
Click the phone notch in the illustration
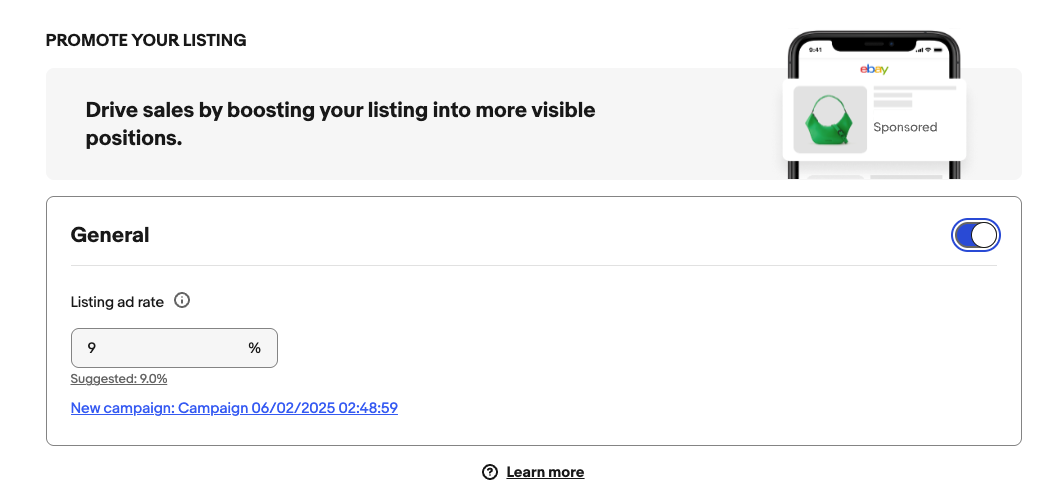[x=874, y=44]
